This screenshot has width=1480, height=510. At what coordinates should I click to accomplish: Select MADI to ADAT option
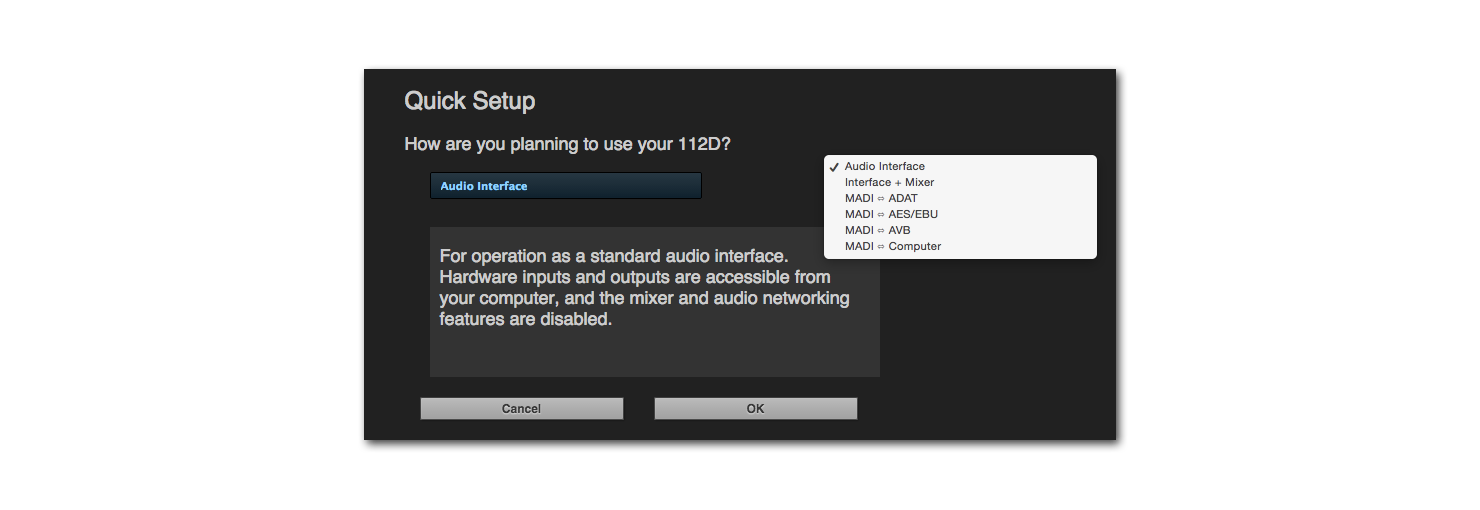point(880,199)
